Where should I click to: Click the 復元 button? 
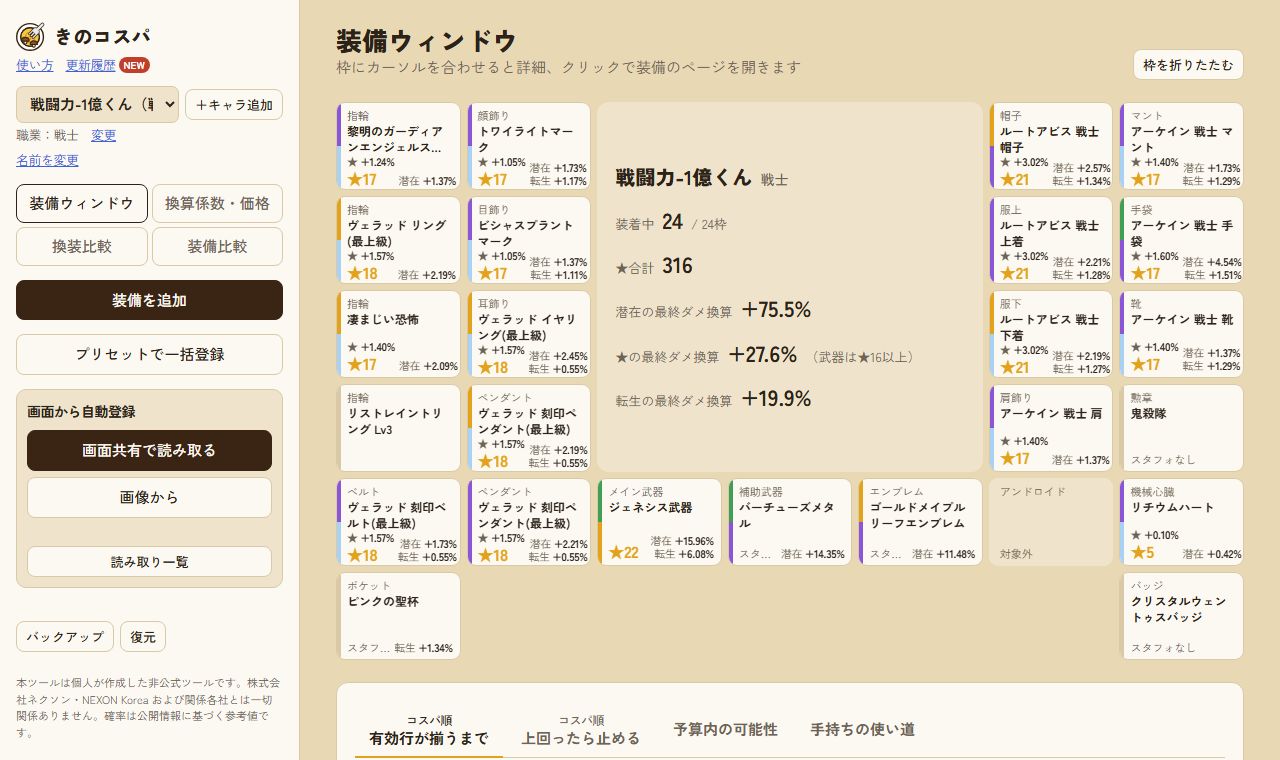[x=143, y=636]
